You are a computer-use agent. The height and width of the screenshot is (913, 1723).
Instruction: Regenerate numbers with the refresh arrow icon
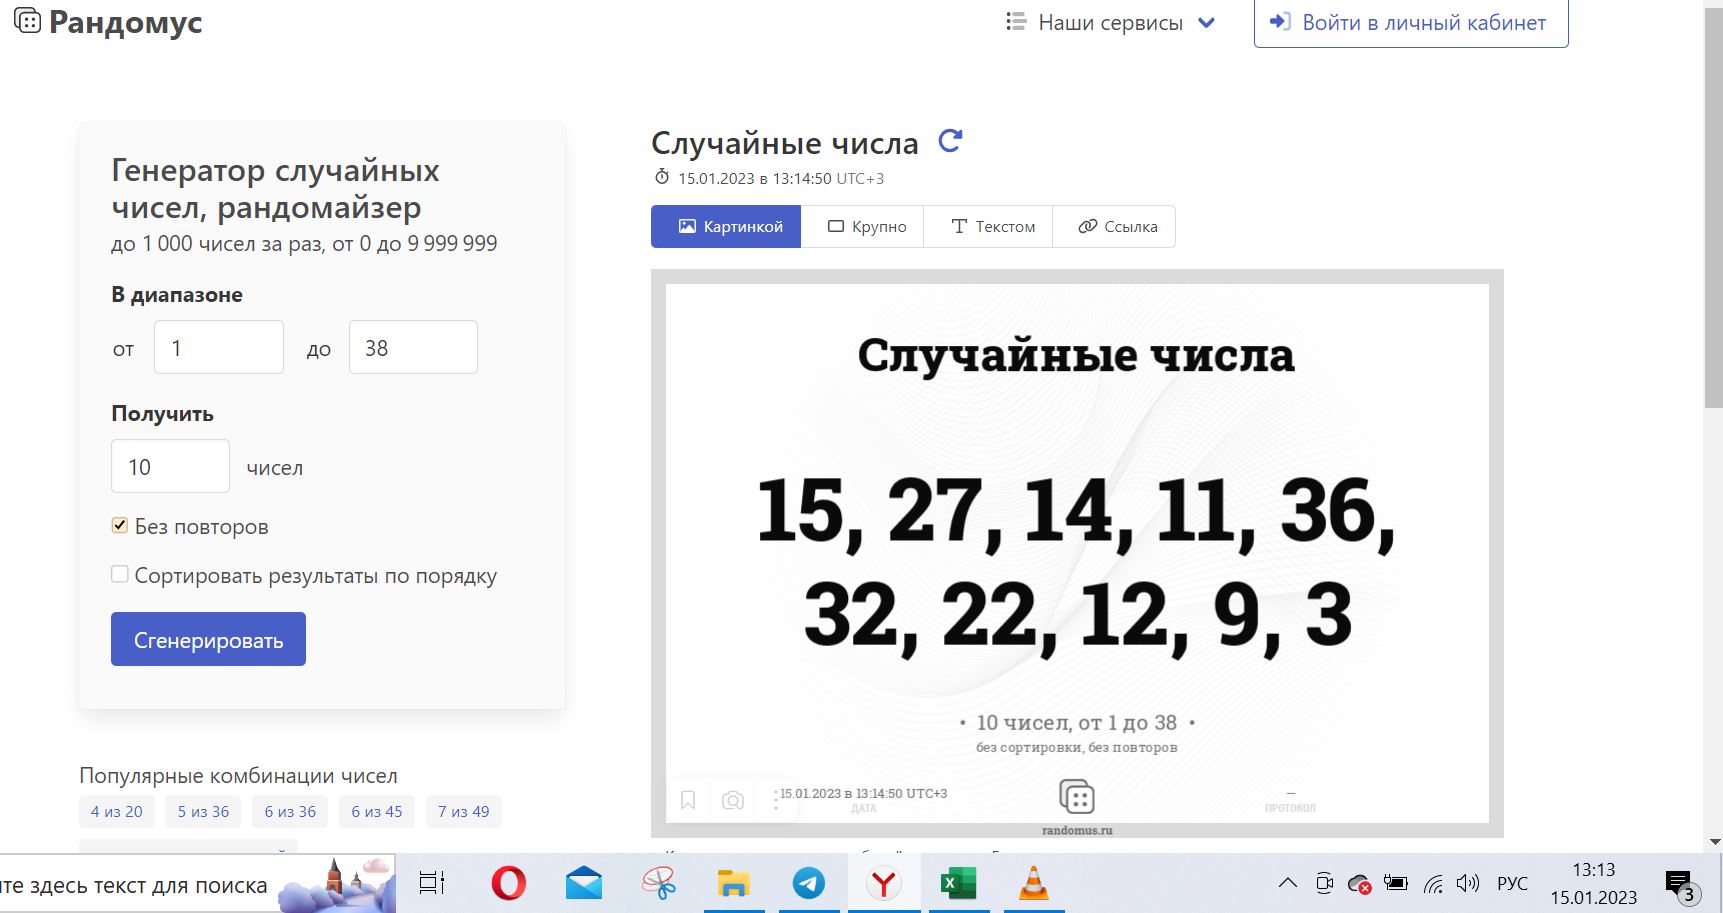(x=950, y=141)
